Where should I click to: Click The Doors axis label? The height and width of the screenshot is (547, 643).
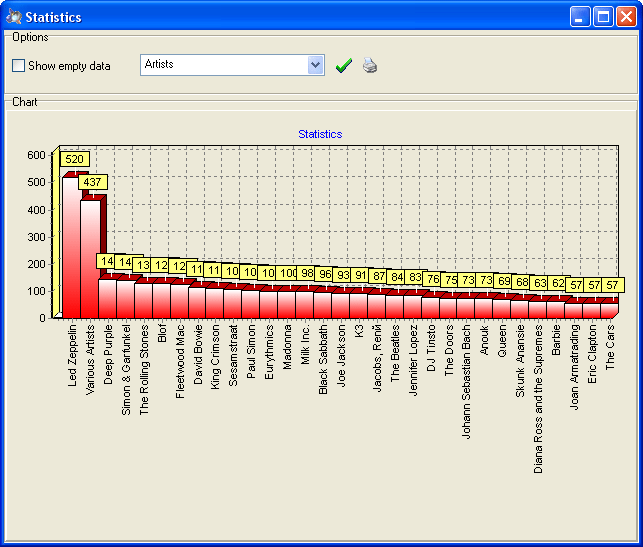tap(449, 350)
